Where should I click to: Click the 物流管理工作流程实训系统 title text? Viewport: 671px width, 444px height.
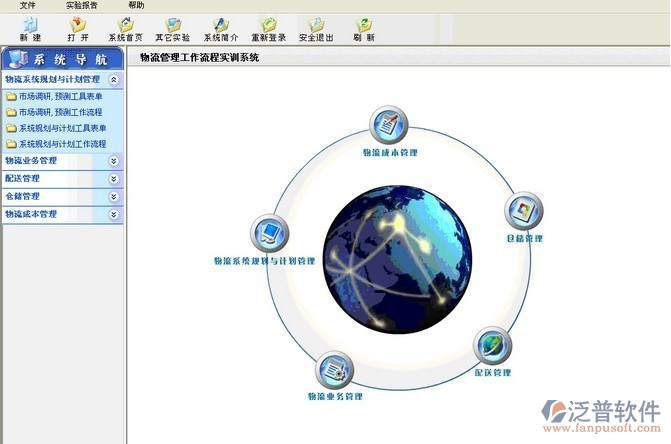tap(199, 58)
